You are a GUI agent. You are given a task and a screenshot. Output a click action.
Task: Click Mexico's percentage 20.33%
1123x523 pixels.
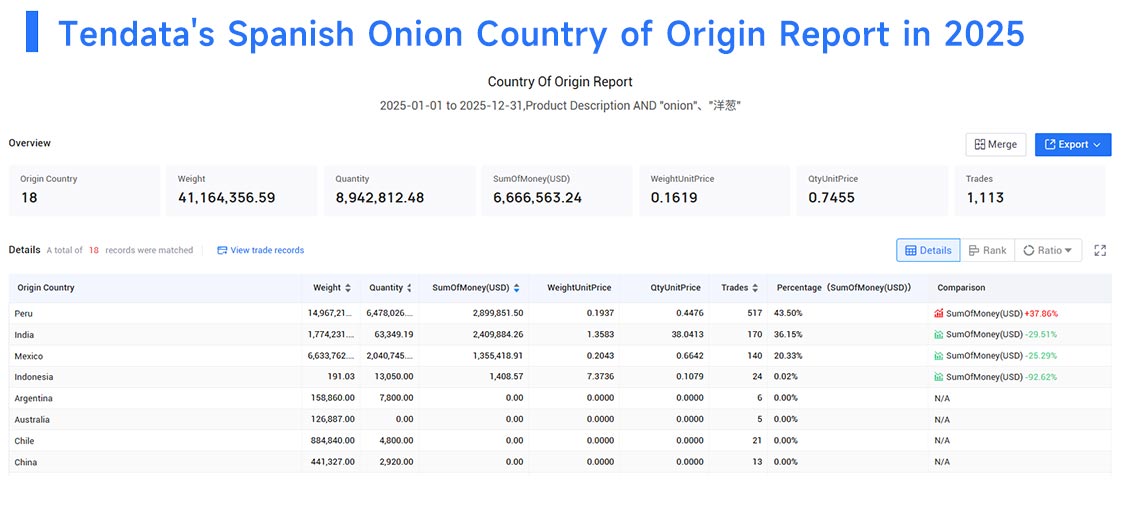pyautogui.click(x=788, y=356)
